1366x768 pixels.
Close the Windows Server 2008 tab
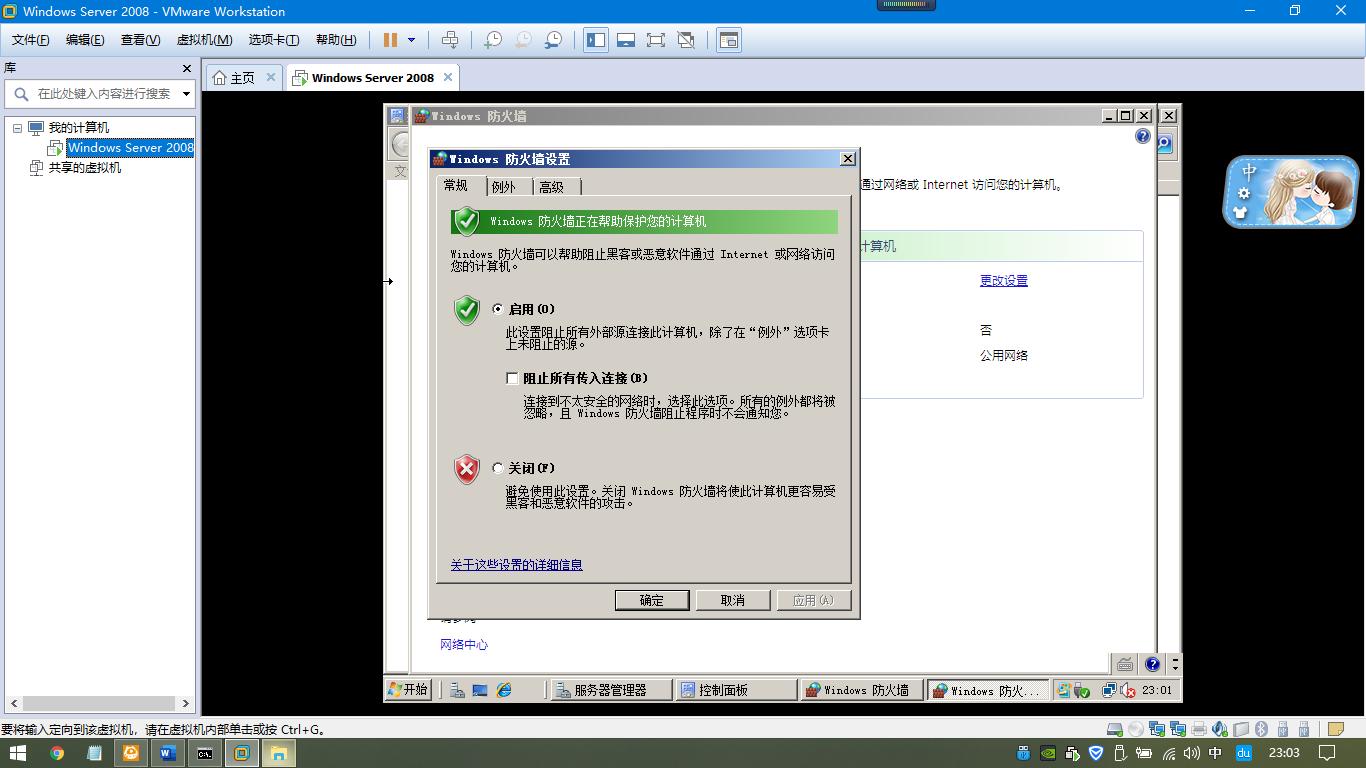coord(448,77)
